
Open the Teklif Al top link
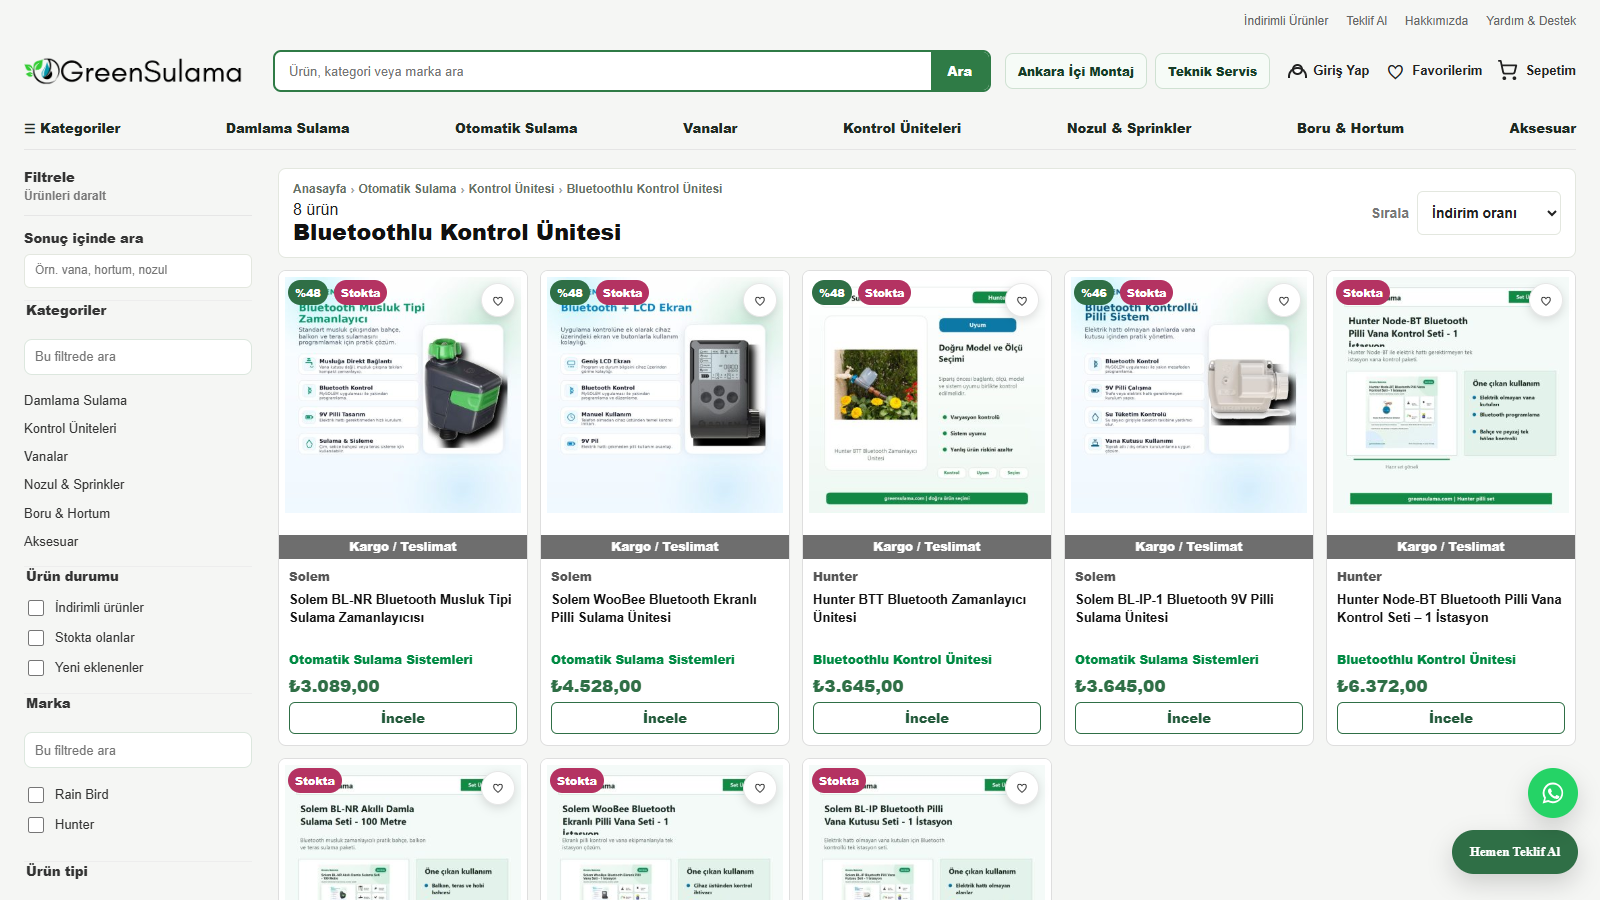(1367, 21)
